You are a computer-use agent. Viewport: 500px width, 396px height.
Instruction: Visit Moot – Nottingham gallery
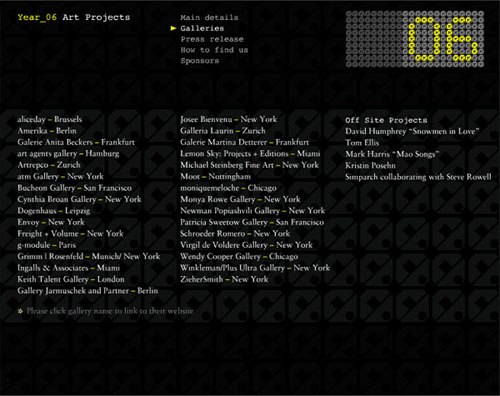pos(215,176)
